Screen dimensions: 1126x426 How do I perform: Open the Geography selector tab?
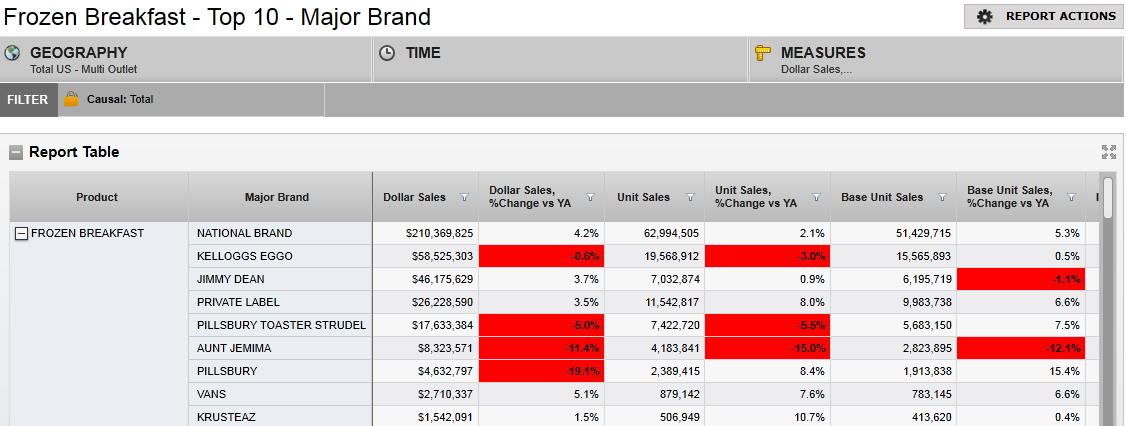click(x=186, y=60)
